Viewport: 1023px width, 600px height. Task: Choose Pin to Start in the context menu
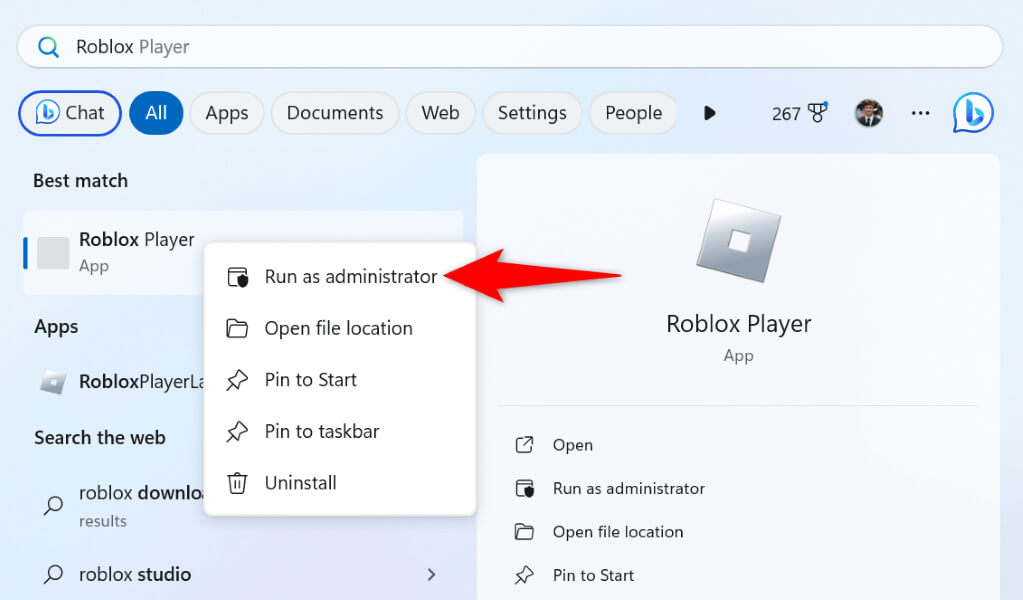tap(339, 380)
